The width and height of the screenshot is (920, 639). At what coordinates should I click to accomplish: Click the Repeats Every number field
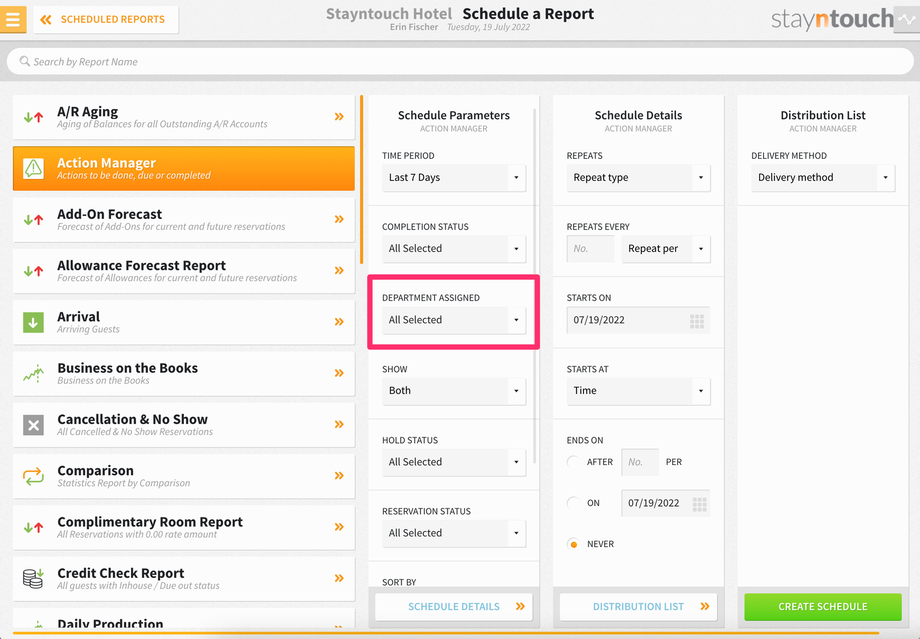(590, 249)
